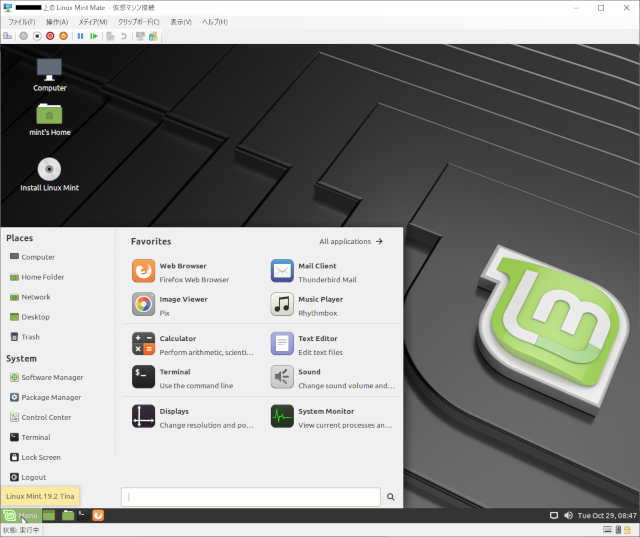Click the network display tray icon

pyautogui.click(x=554, y=515)
